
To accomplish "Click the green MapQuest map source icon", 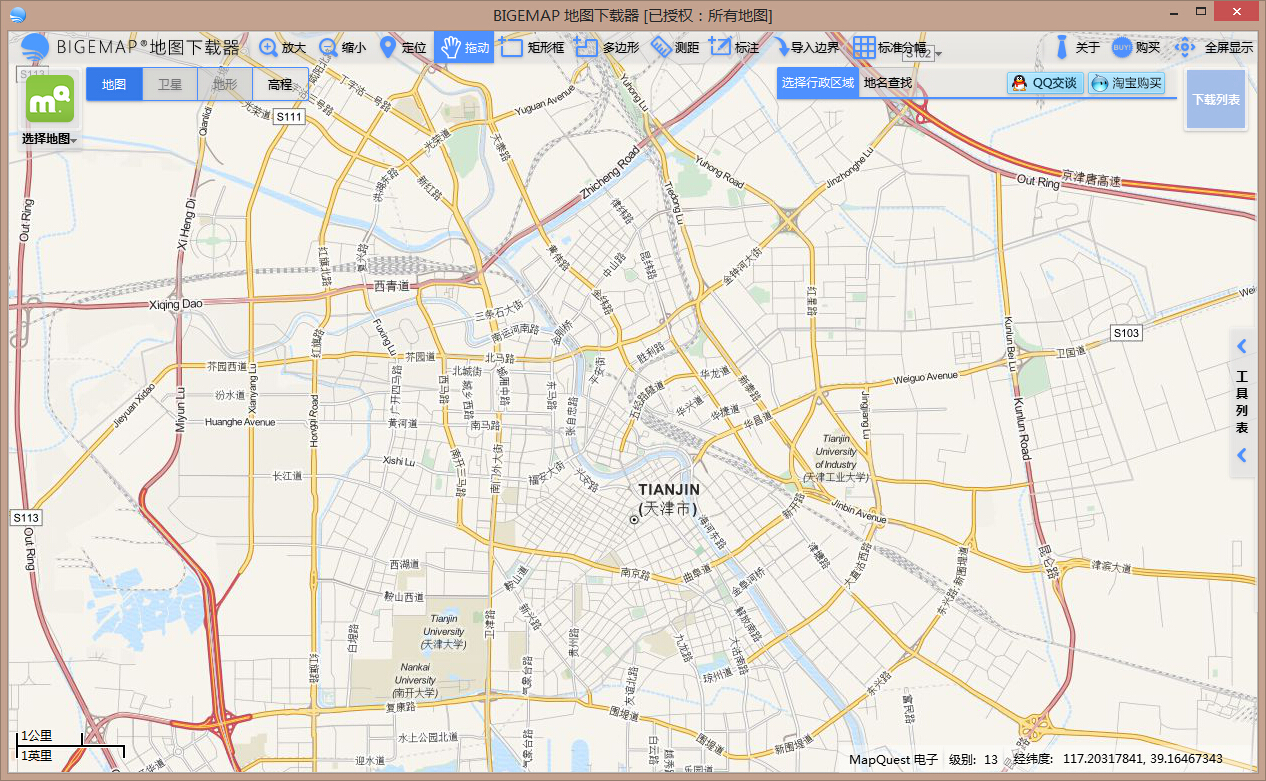I will pyautogui.click(x=50, y=99).
